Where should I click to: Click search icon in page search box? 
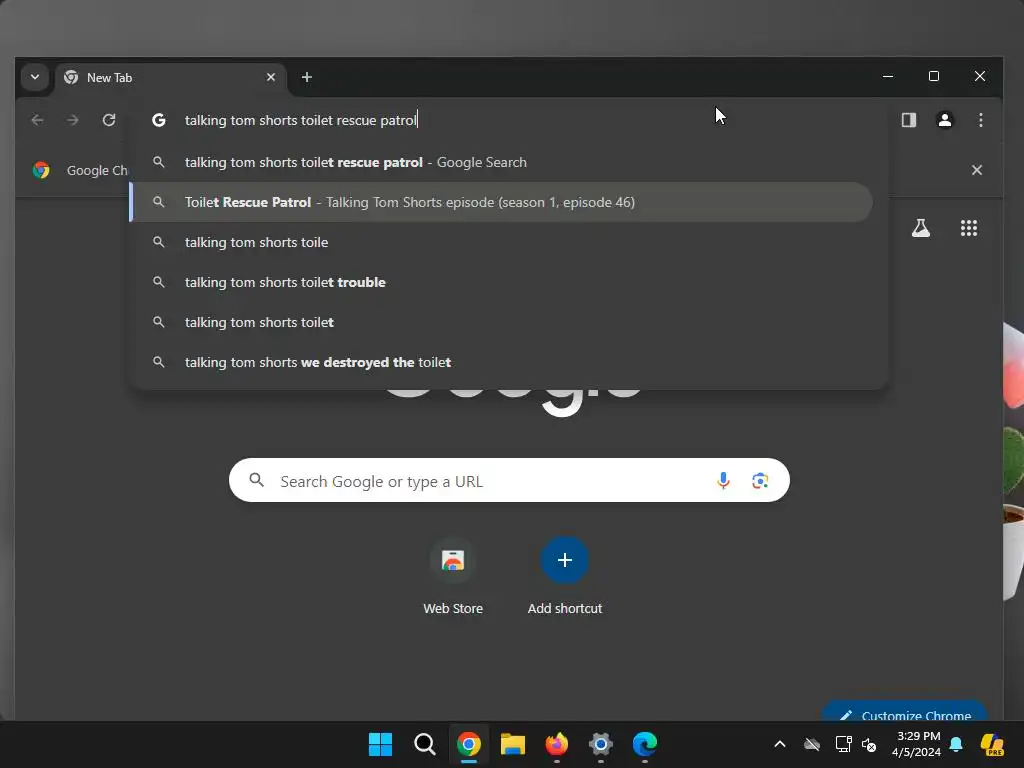(x=257, y=481)
